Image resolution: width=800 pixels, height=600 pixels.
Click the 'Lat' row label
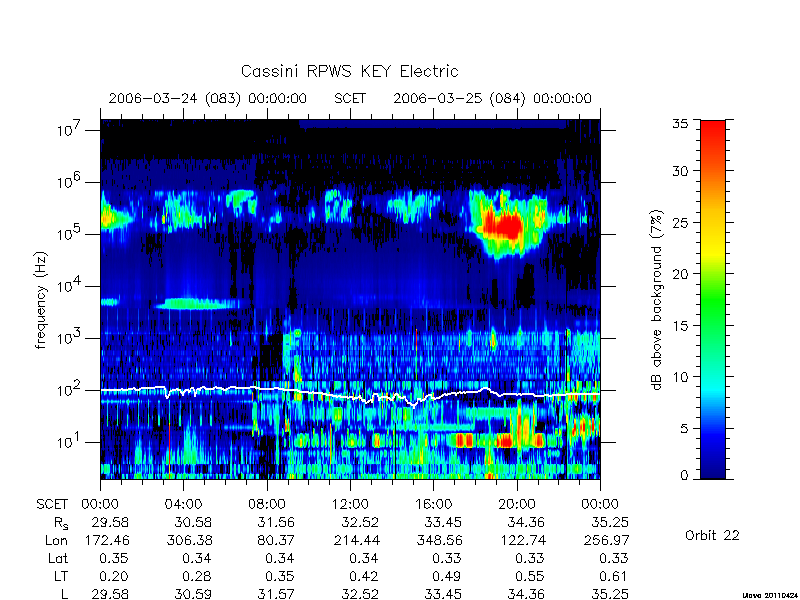pyautogui.click(x=58, y=558)
